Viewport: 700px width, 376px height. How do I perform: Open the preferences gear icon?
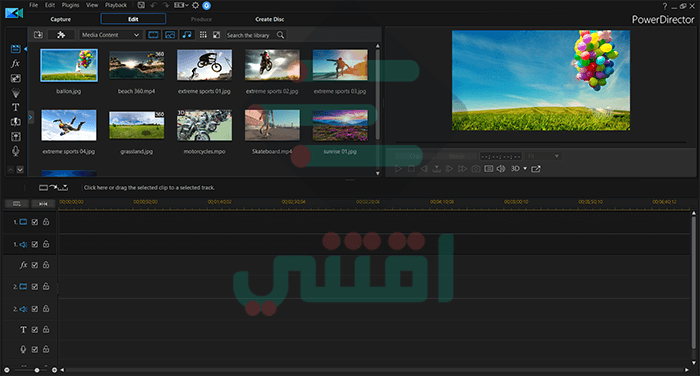(x=196, y=5)
